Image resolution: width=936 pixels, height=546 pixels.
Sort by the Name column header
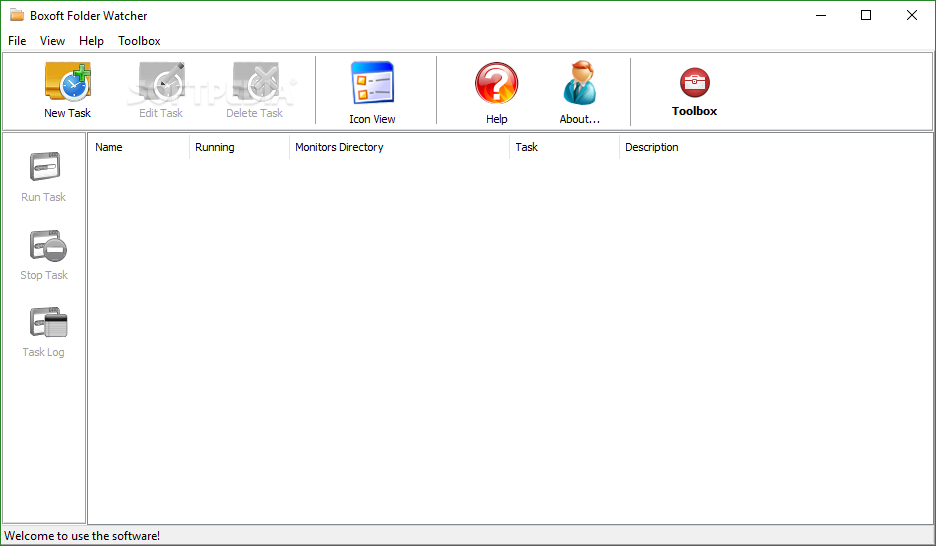click(139, 147)
